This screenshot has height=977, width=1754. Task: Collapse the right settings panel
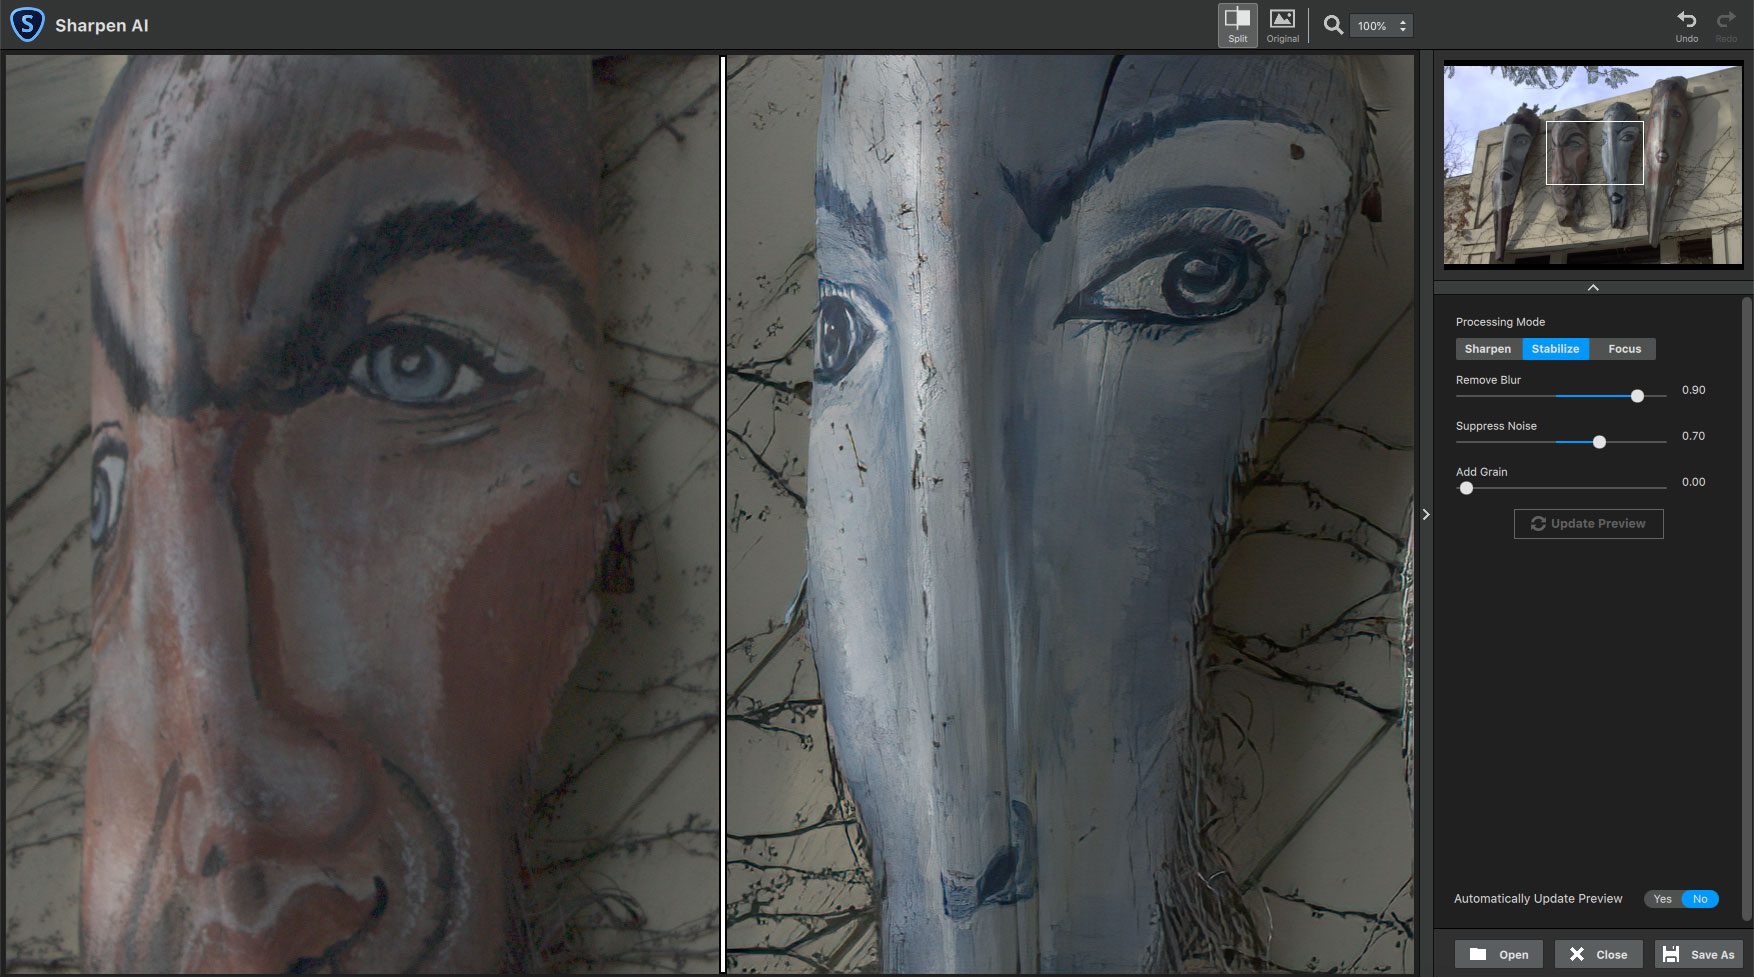(1426, 514)
